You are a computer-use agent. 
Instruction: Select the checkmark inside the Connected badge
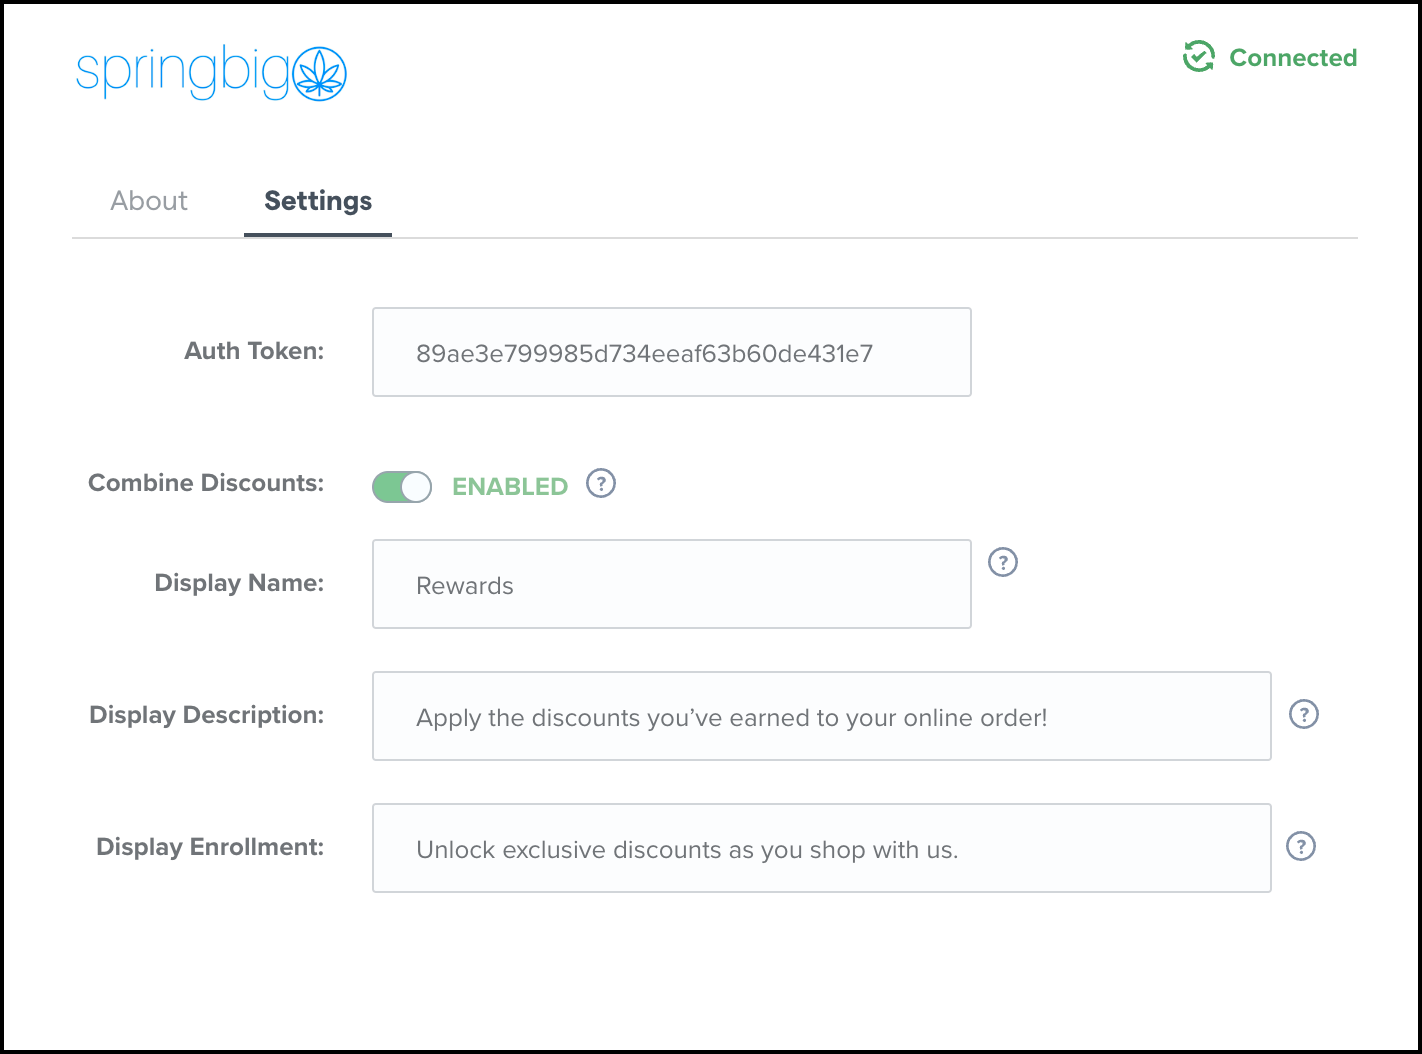point(1199,57)
